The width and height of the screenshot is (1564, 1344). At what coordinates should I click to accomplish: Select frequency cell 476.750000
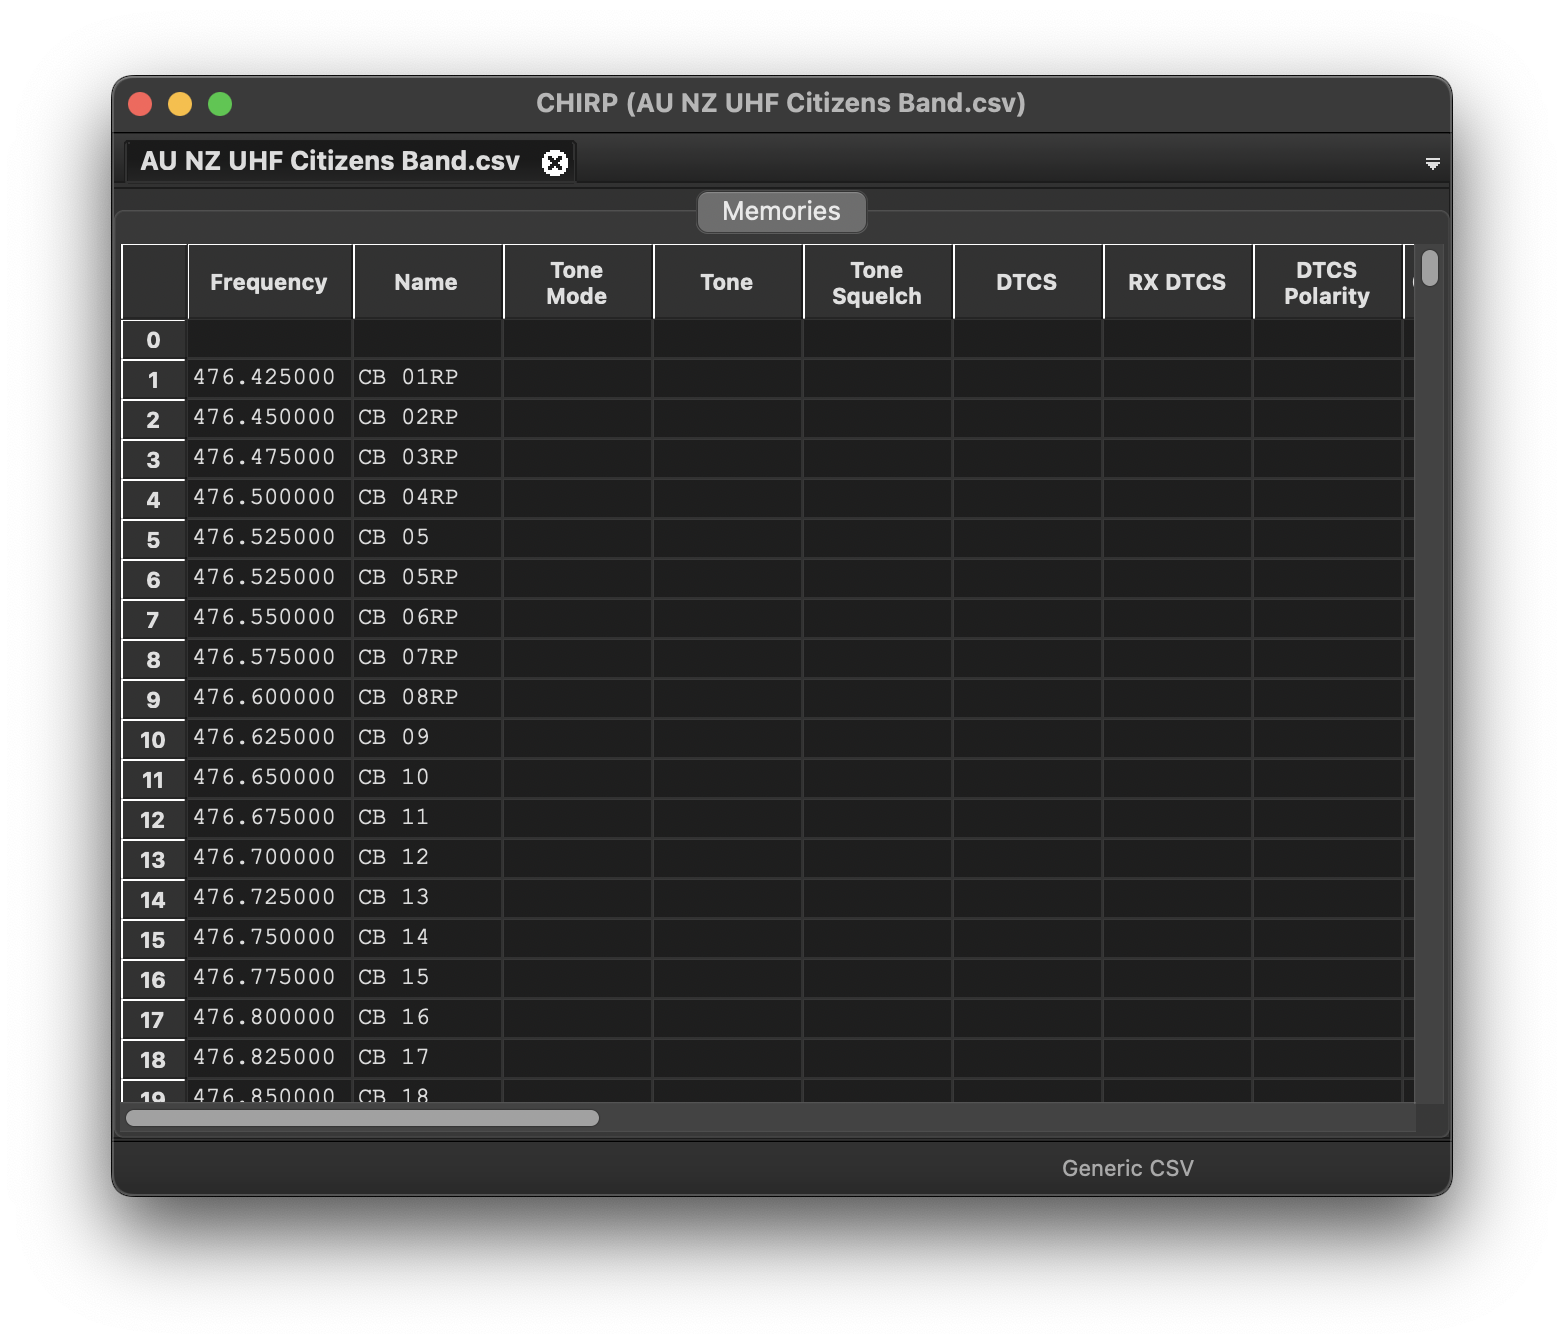270,938
